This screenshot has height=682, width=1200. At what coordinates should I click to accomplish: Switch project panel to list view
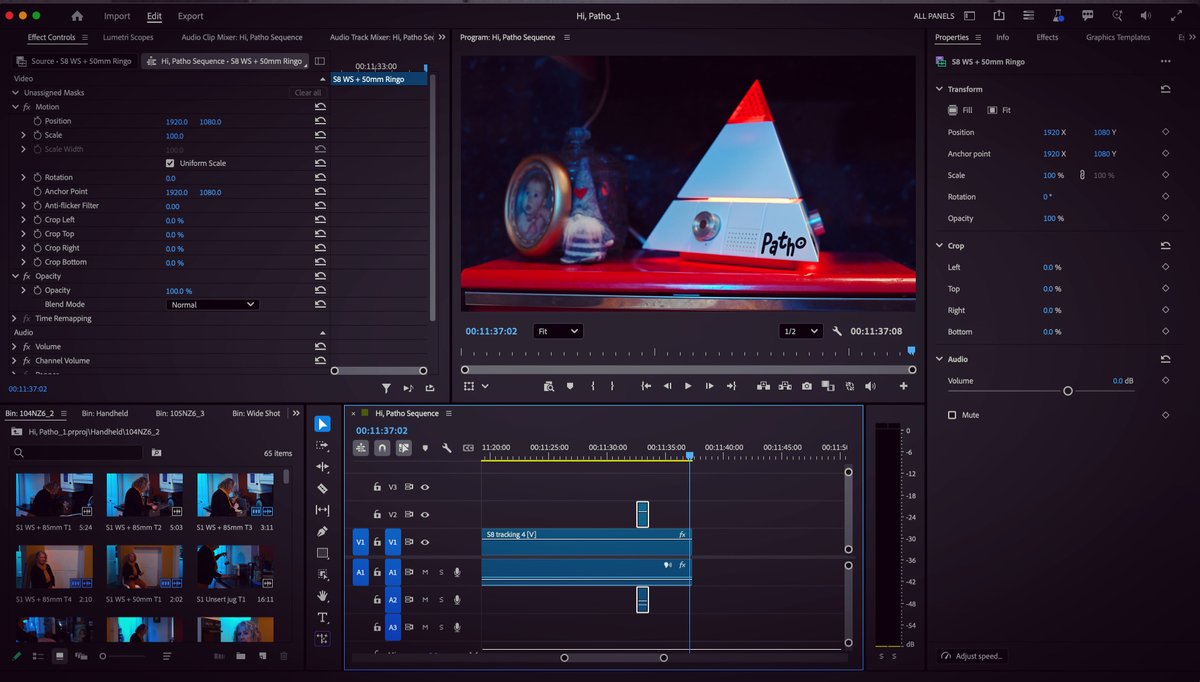tap(37, 656)
